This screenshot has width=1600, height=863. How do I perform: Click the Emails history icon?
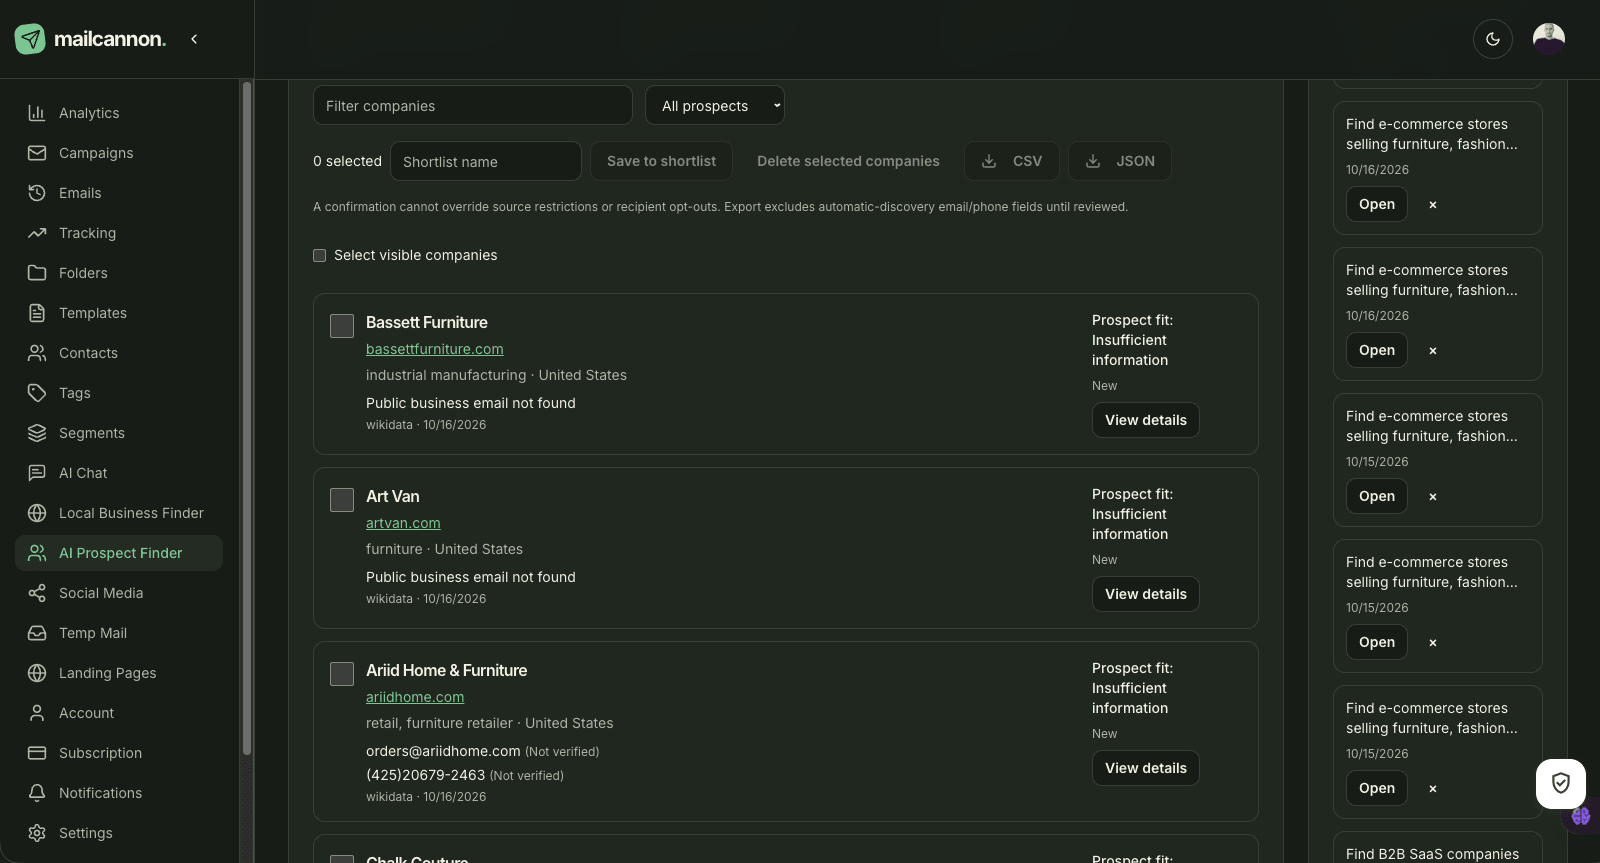point(37,193)
